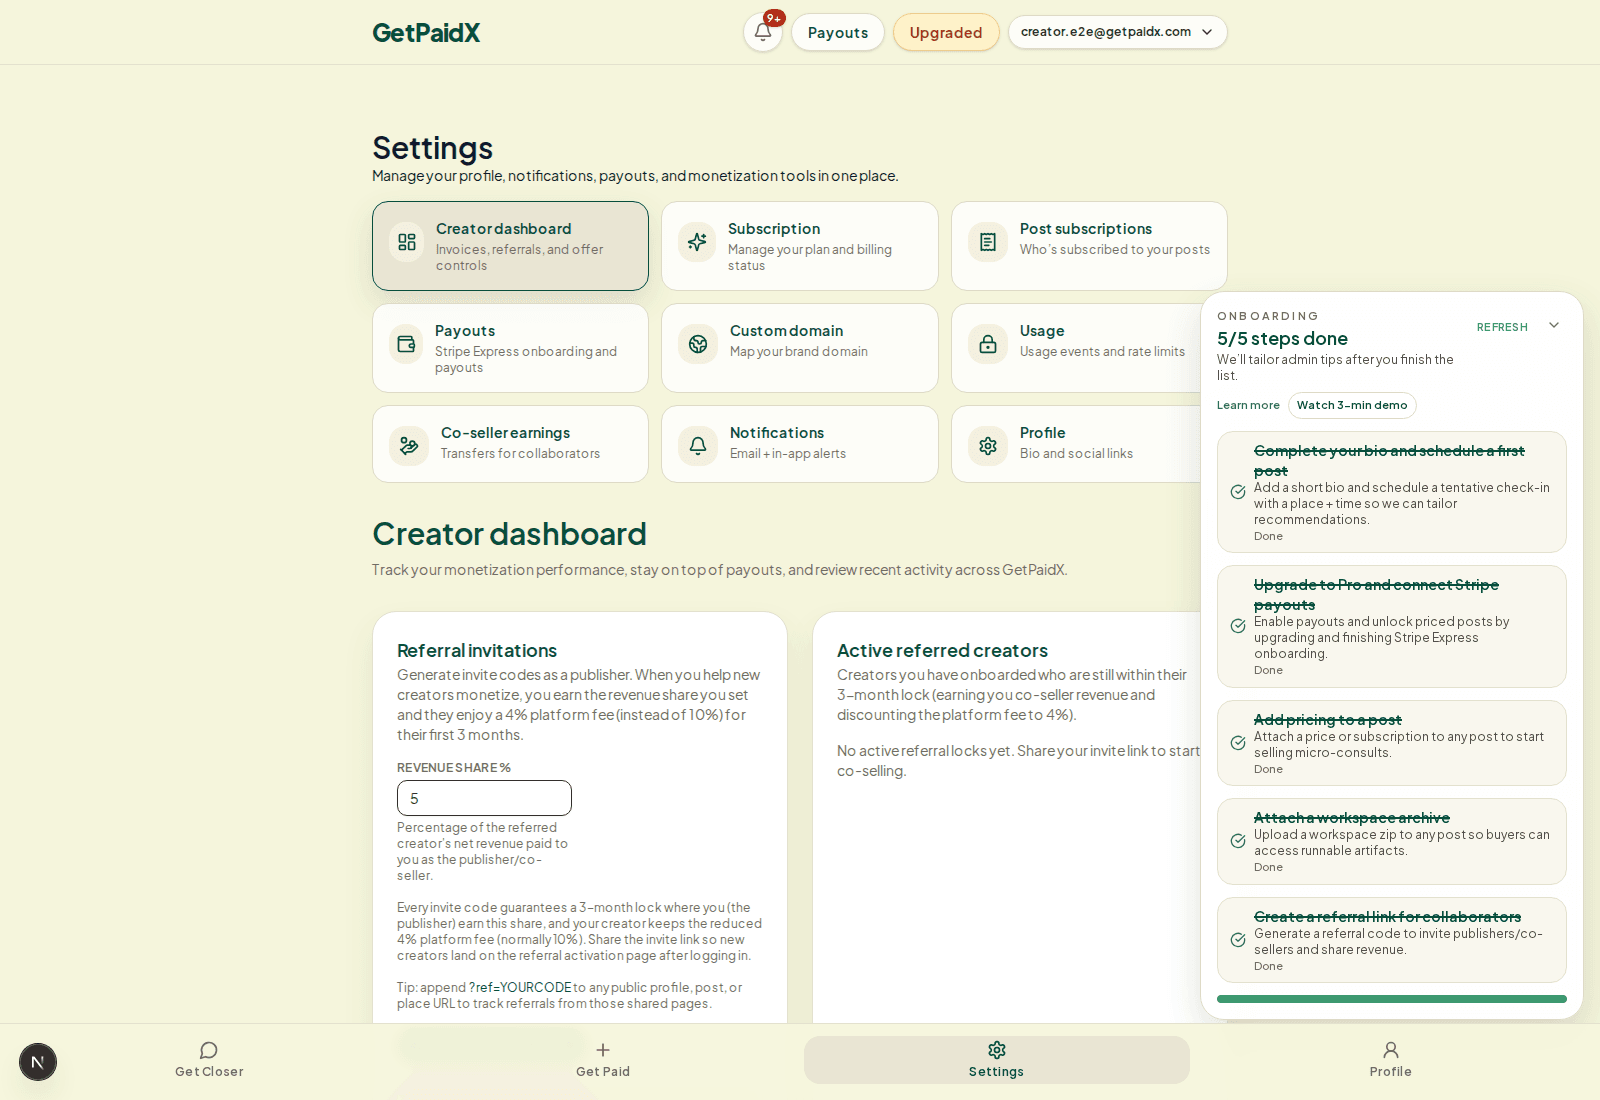Click the Co-seller earnings handshake icon
This screenshot has width=1600, height=1100.
point(409,446)
